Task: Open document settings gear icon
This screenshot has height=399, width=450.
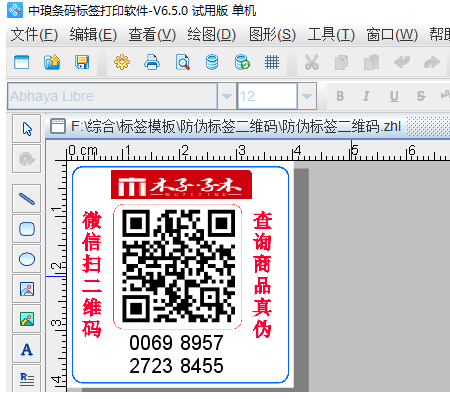Action: [x=122, y=62]
